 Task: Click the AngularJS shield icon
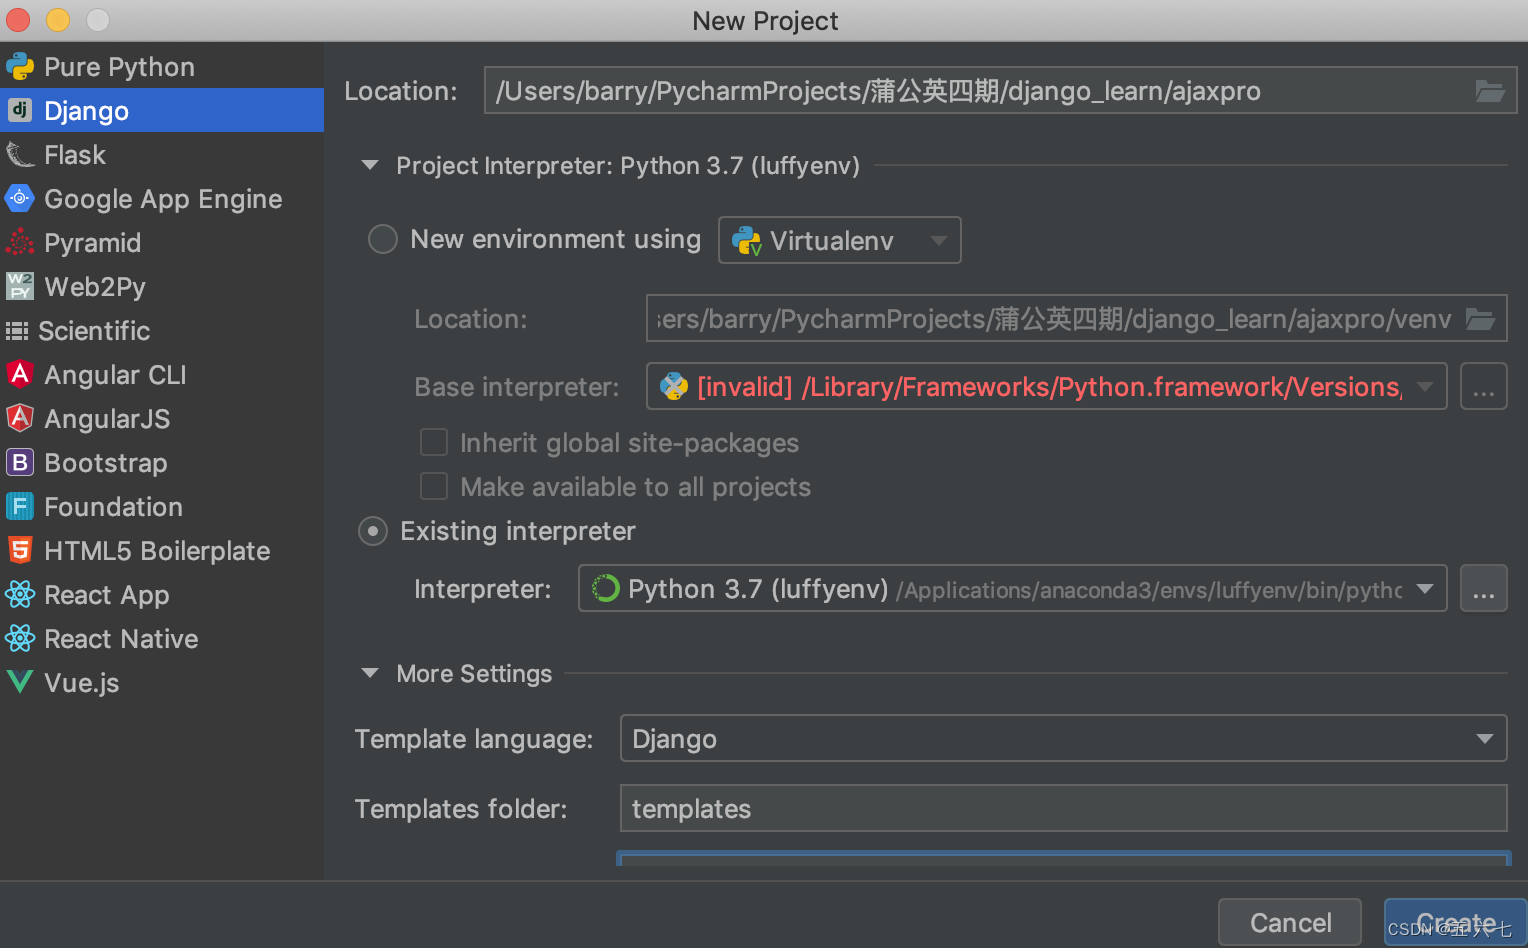point(20,418)
